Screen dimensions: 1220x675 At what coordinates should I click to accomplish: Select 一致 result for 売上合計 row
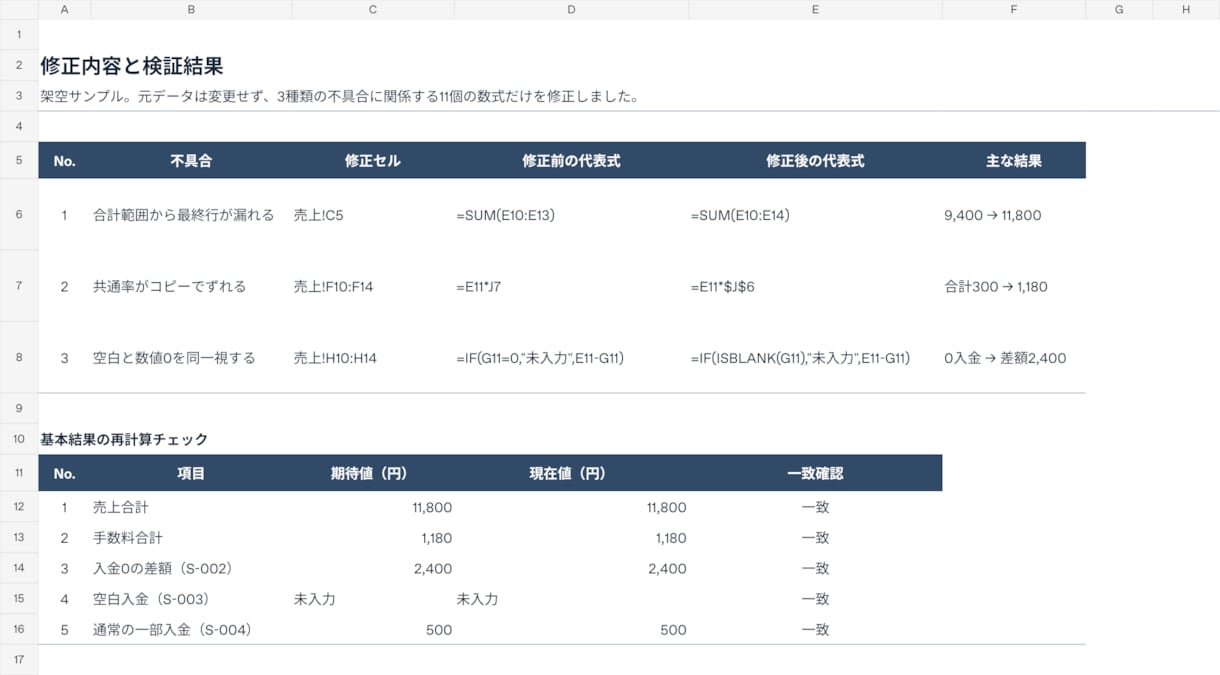tap(815, 507)
